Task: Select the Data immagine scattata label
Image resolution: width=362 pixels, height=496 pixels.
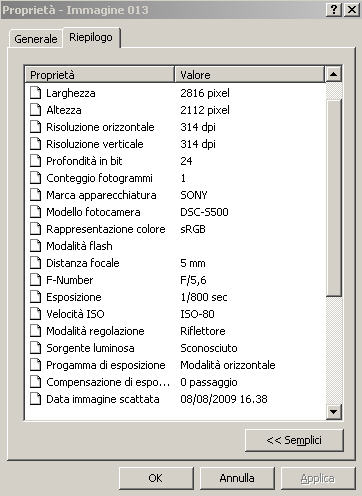Action: 103,399
